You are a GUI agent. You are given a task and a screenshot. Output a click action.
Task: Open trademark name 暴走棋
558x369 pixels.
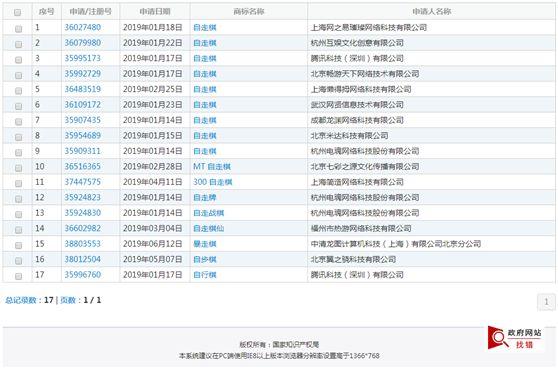pos(205,244)
